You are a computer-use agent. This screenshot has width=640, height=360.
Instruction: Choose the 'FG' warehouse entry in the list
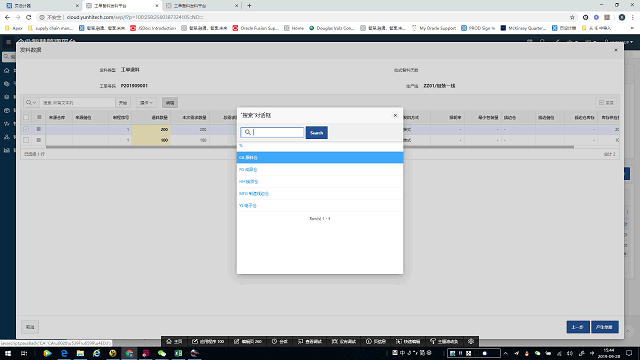coord(320,169)
